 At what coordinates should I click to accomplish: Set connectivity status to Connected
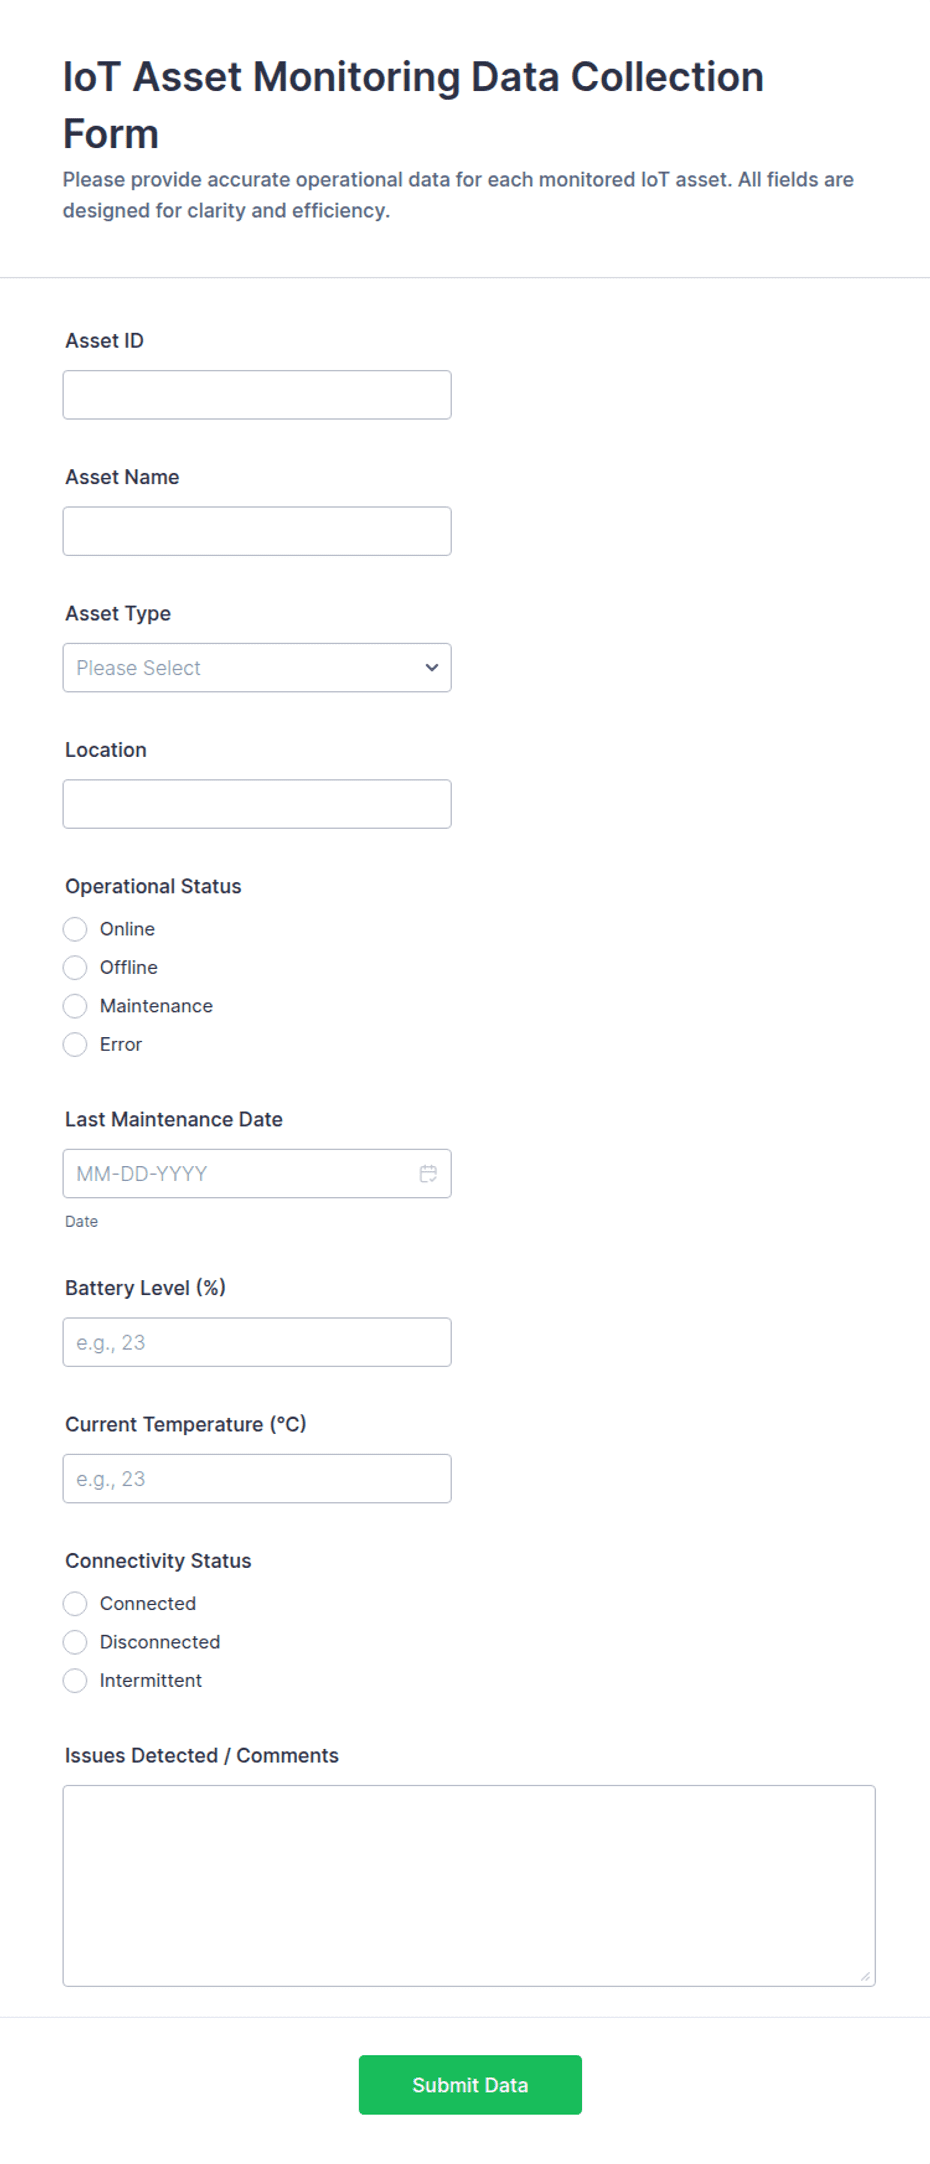(x=75, y=1603)
